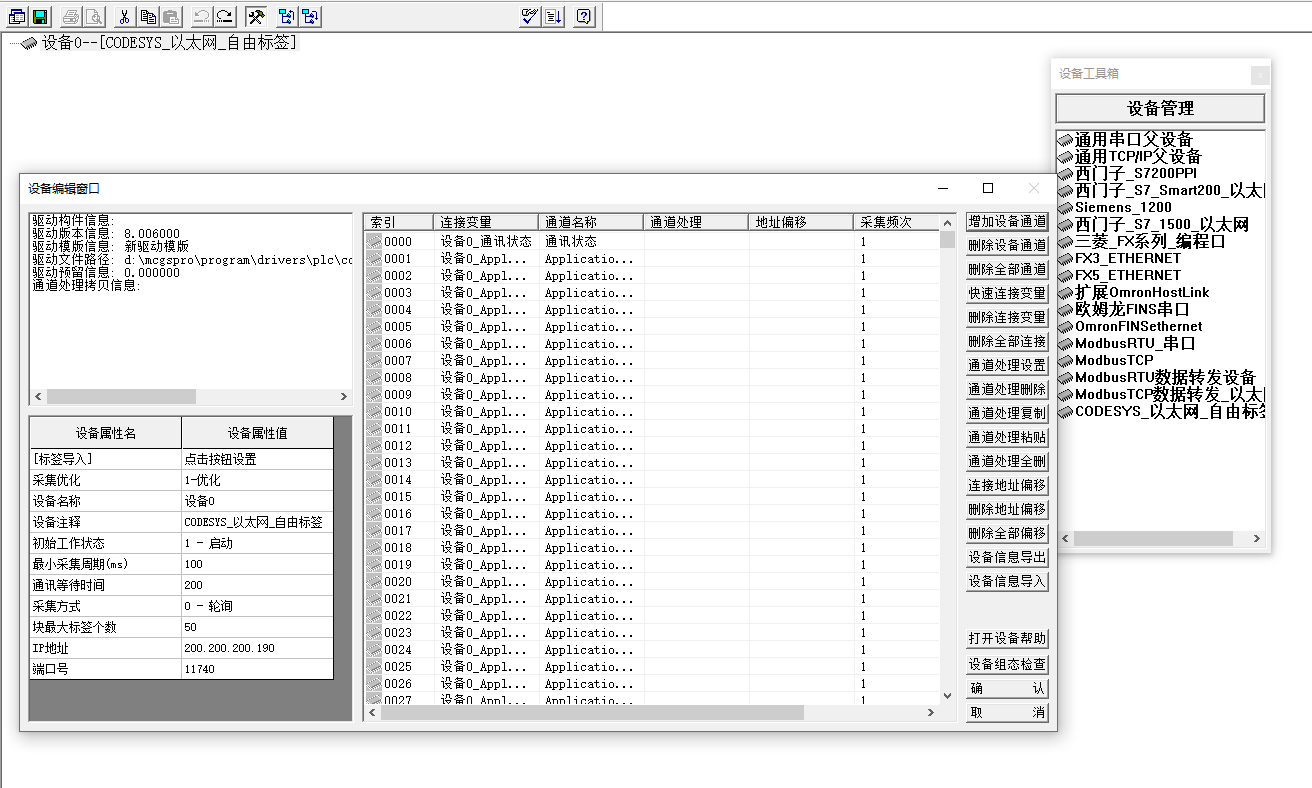1312x788 pixels.
Task: Open the toolbox hammer icon
Action: pos(256,16)
